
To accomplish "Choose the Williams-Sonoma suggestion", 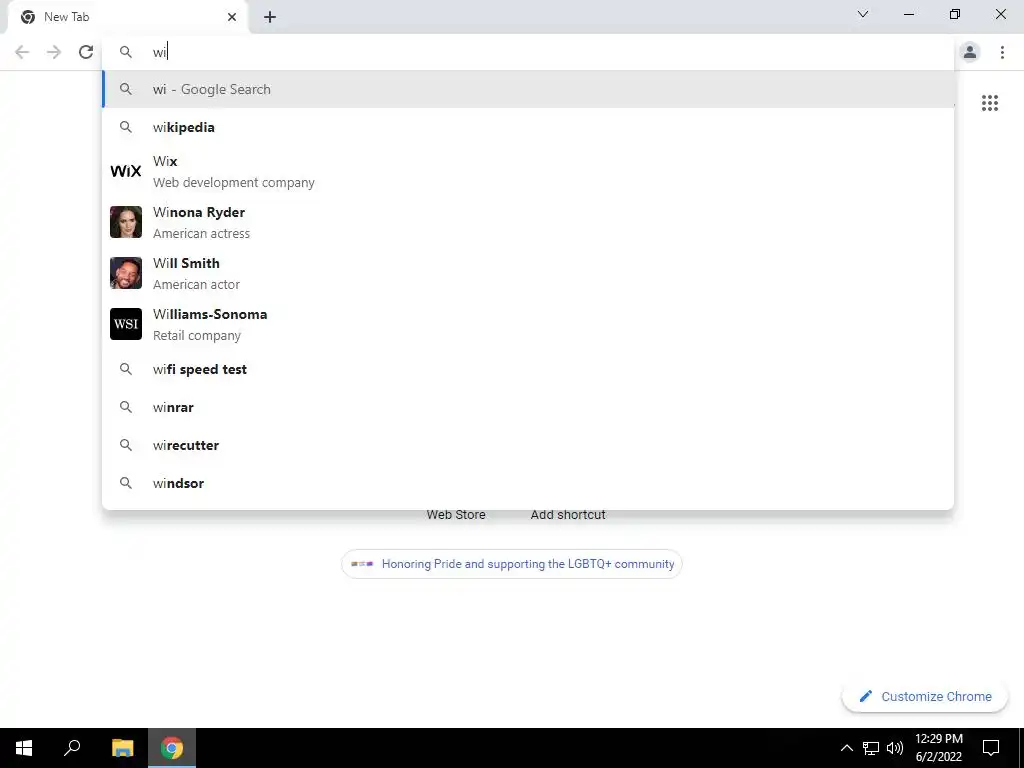I will [528, 324].
